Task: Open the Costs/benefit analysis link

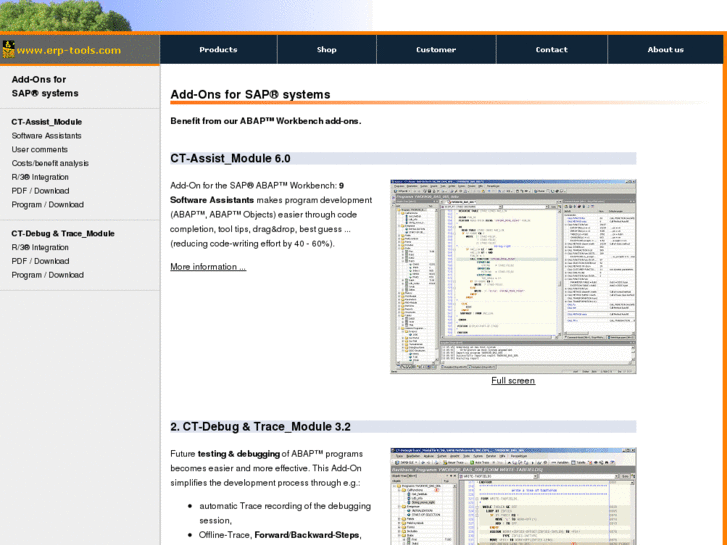Action: pyautogui.click(x=50, y=163)
